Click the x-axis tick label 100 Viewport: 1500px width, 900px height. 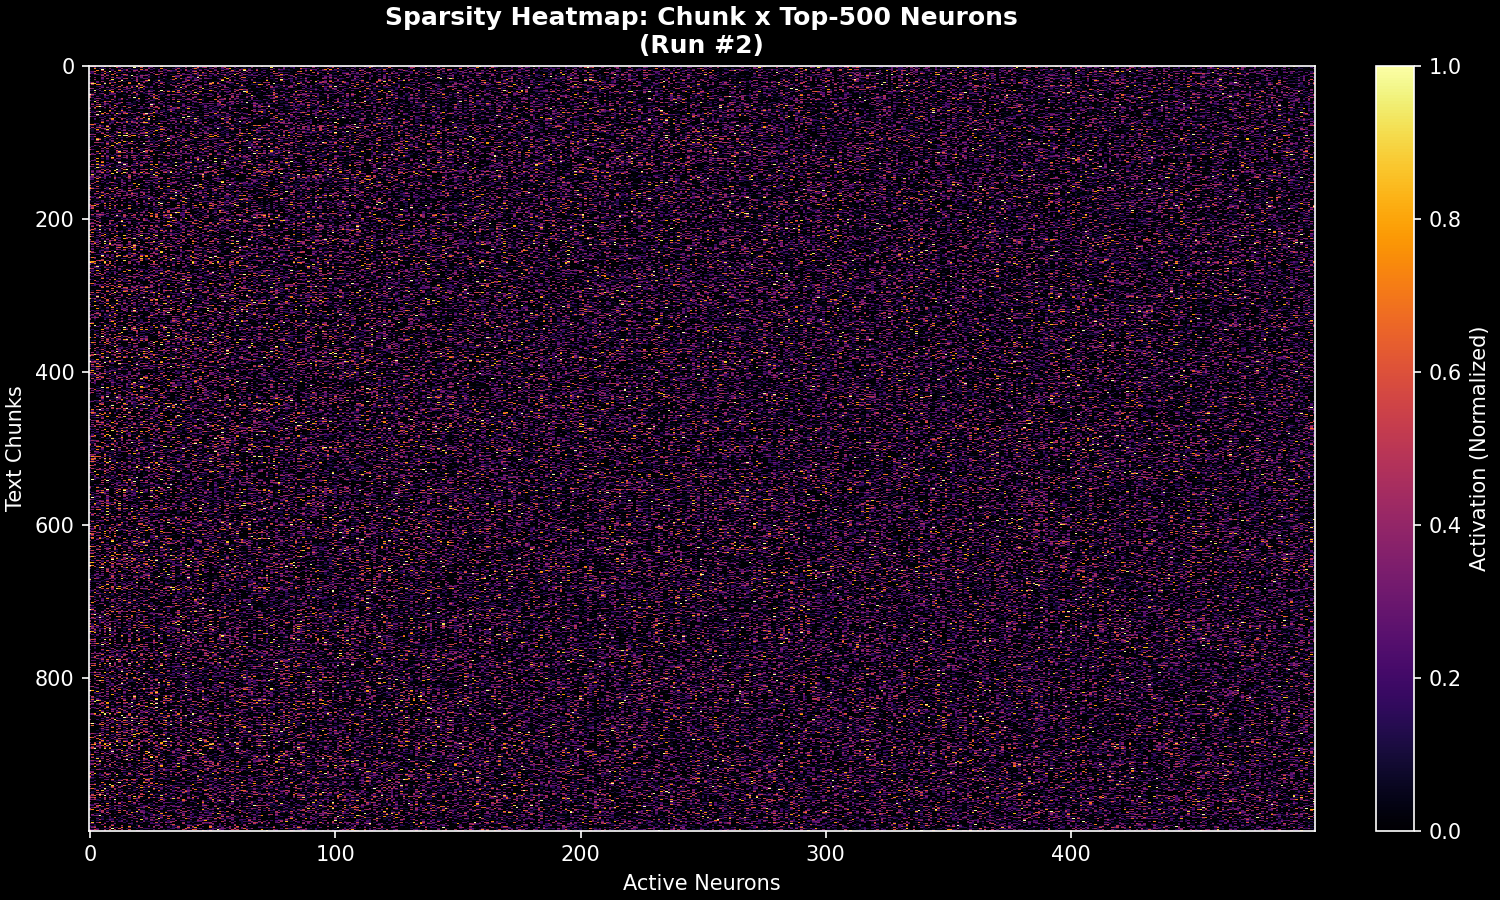(335, 855)
